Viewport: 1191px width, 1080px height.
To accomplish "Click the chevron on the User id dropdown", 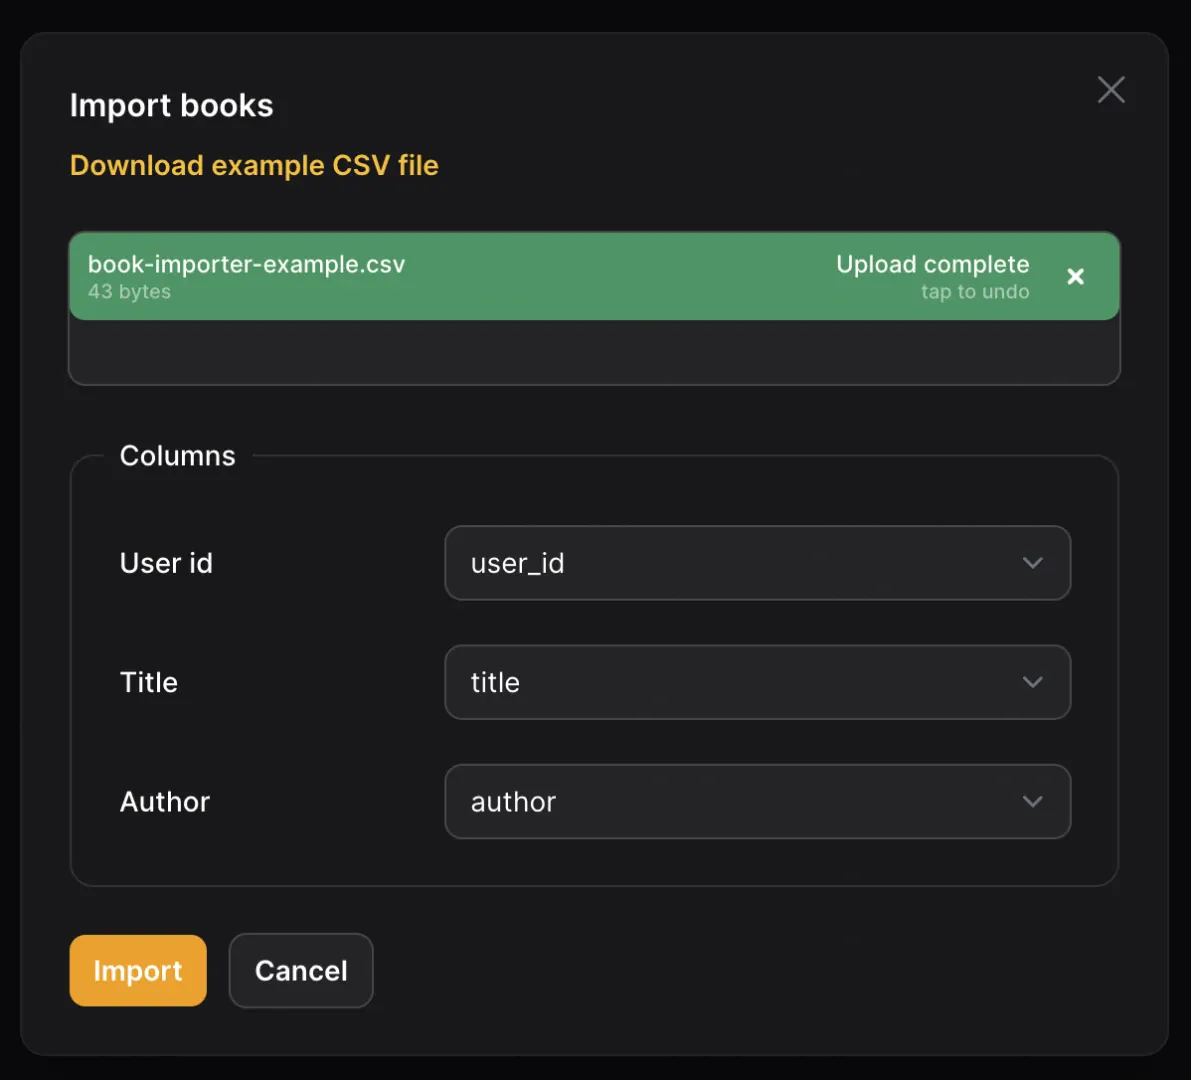I will pyautogui.click(x=1033, y=563).
